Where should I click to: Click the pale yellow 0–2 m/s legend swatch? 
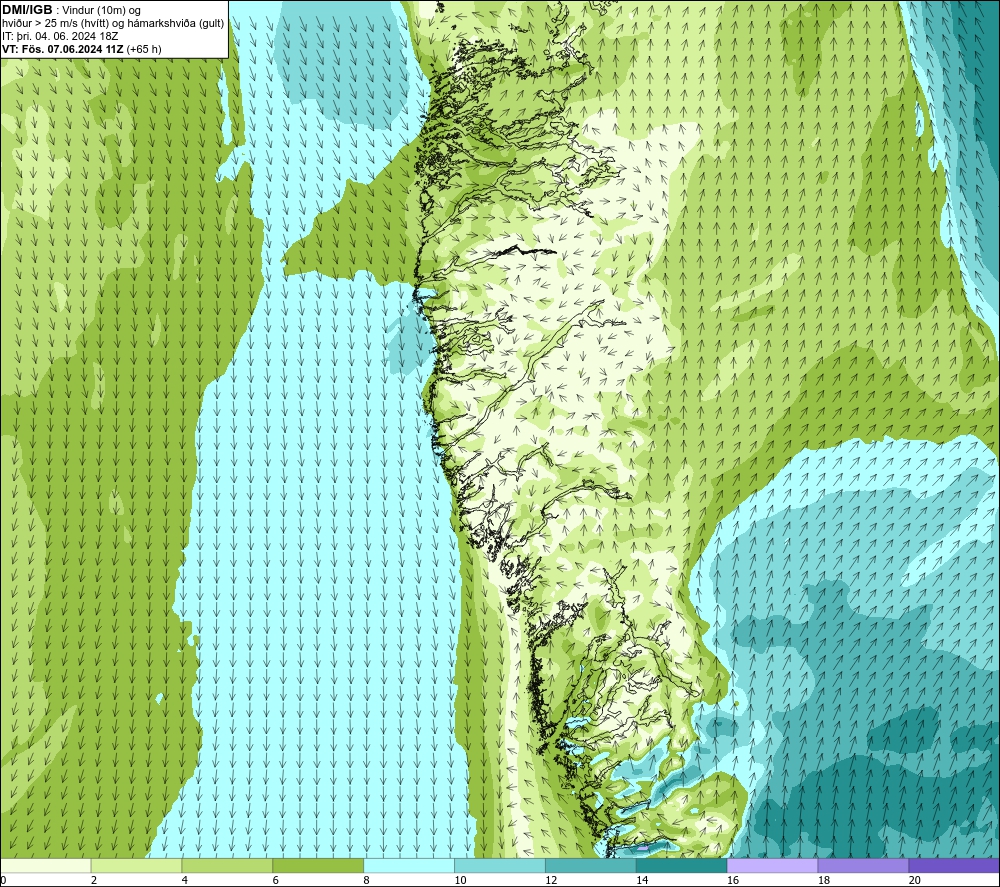[x=46, y=865]
